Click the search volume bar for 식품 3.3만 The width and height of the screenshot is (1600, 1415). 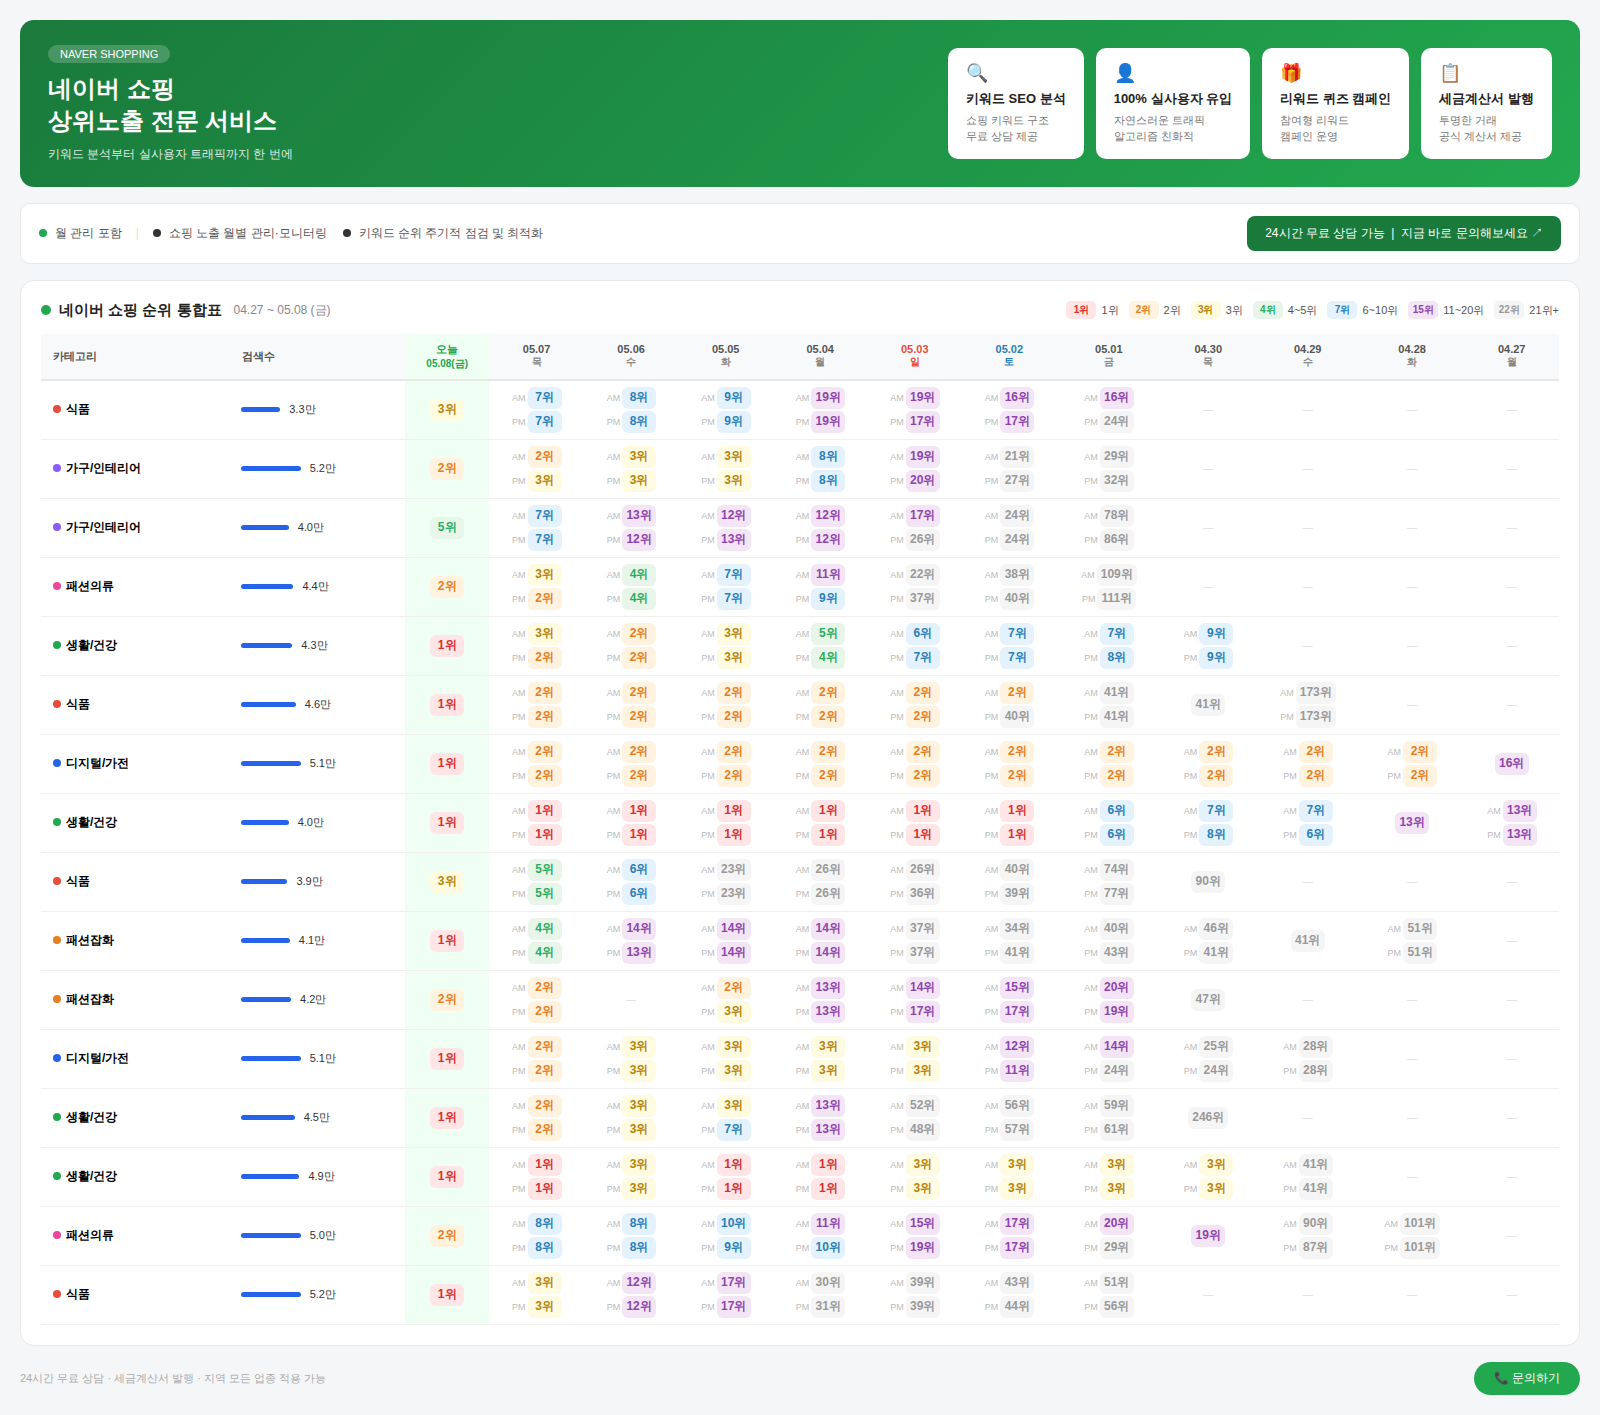click(x=260, y=409)
